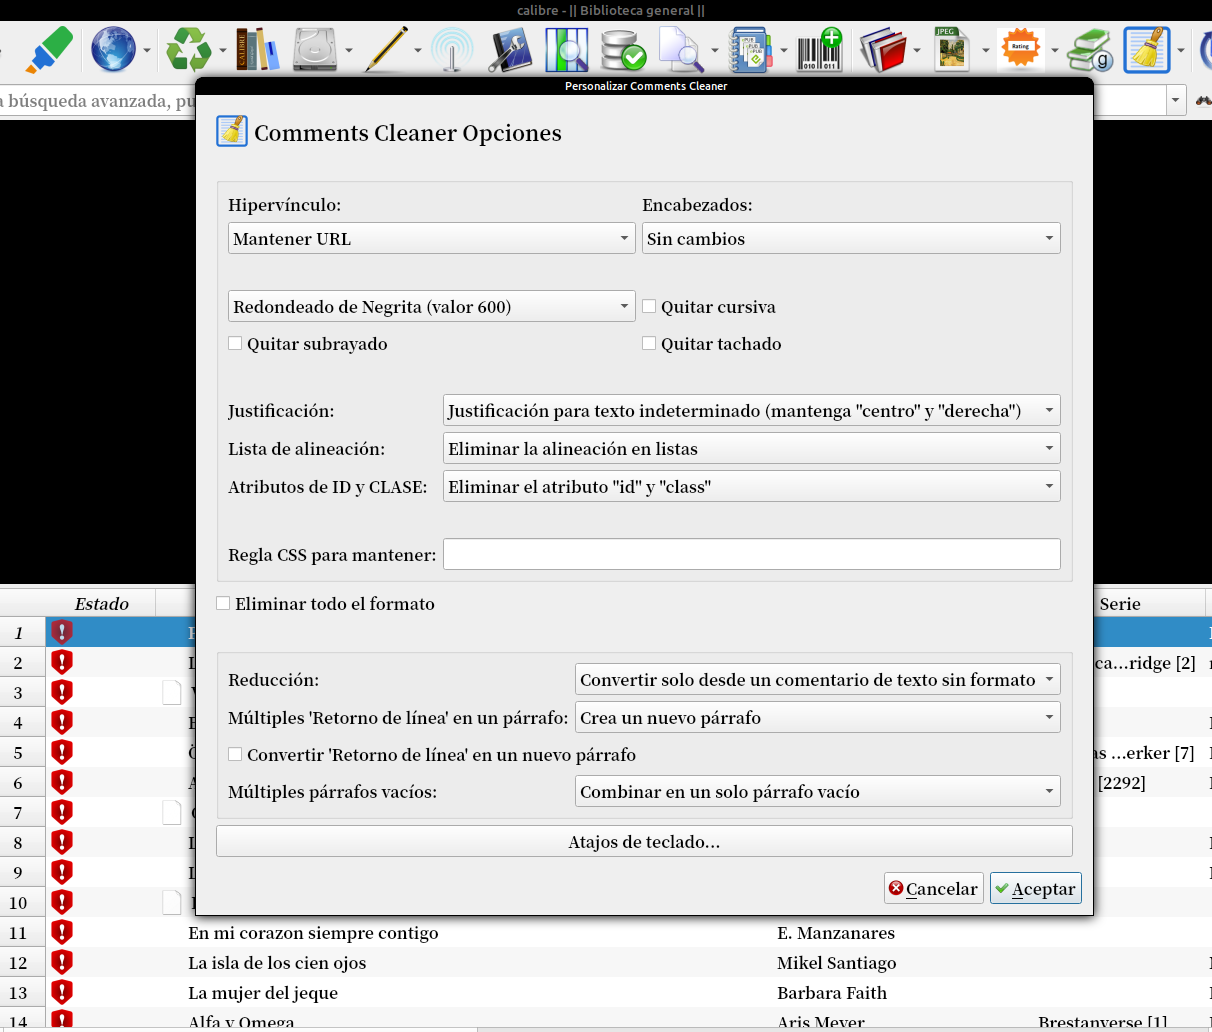Expand the search history dropdown arrow
The image size is (1212, 1032).
[x=1175, y=100]
